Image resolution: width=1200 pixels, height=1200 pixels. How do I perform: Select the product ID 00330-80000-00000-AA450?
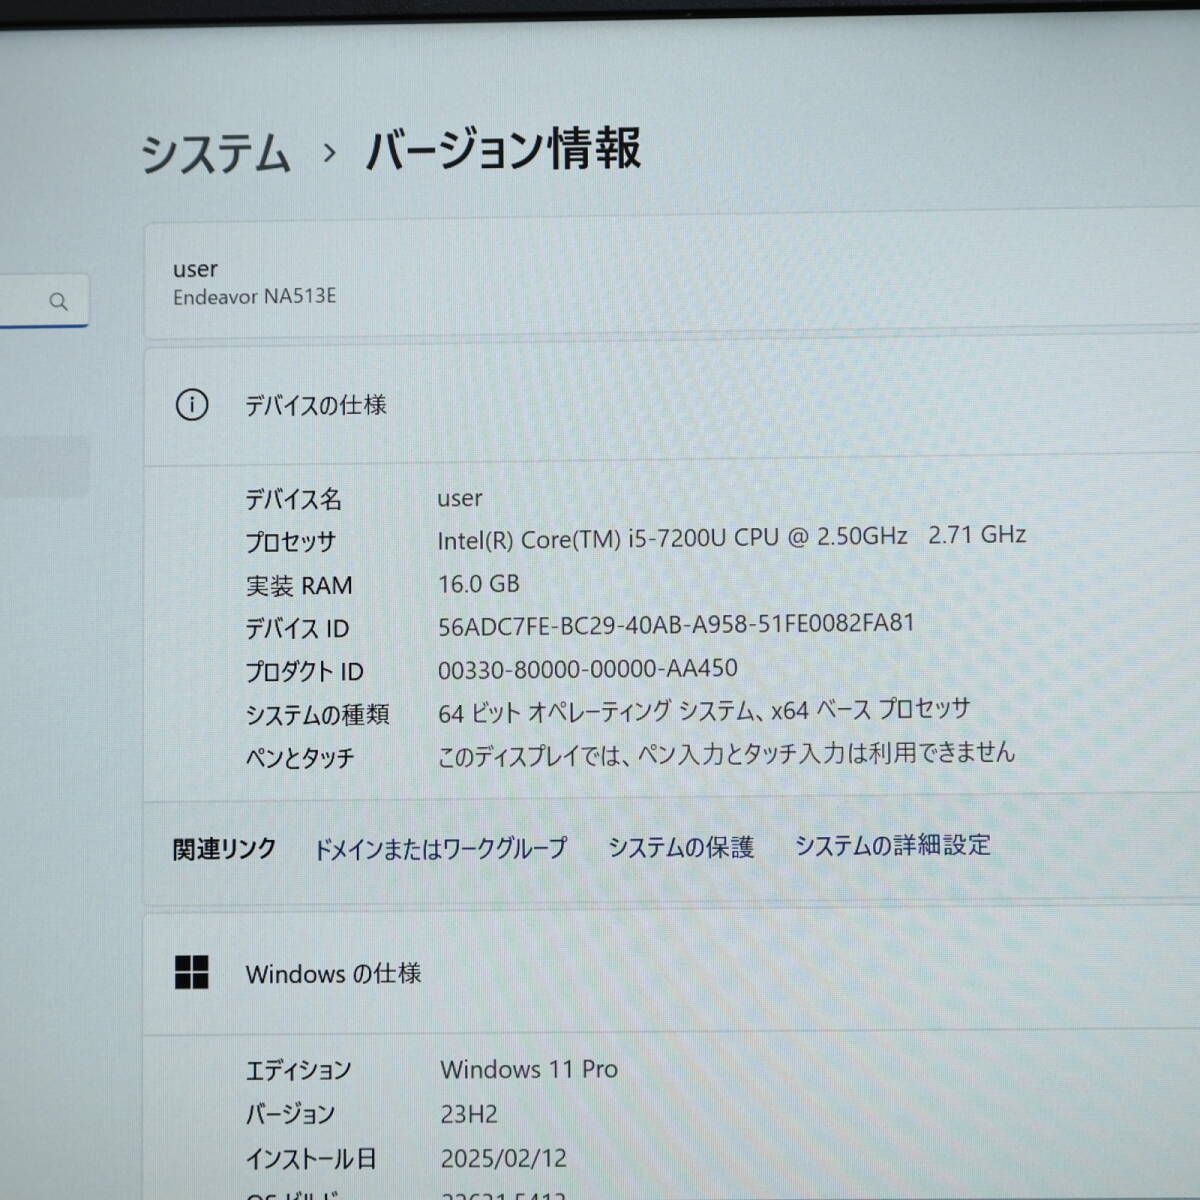[x=587, y=669]
